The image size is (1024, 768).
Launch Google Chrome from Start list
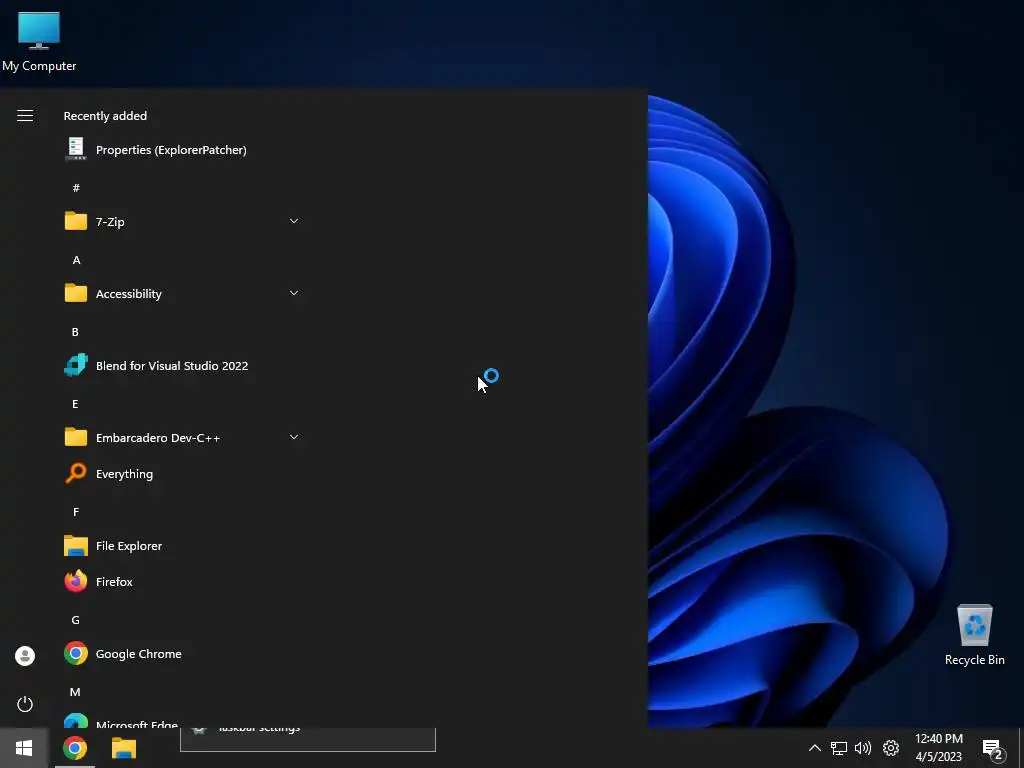click(x=183, y=654)
